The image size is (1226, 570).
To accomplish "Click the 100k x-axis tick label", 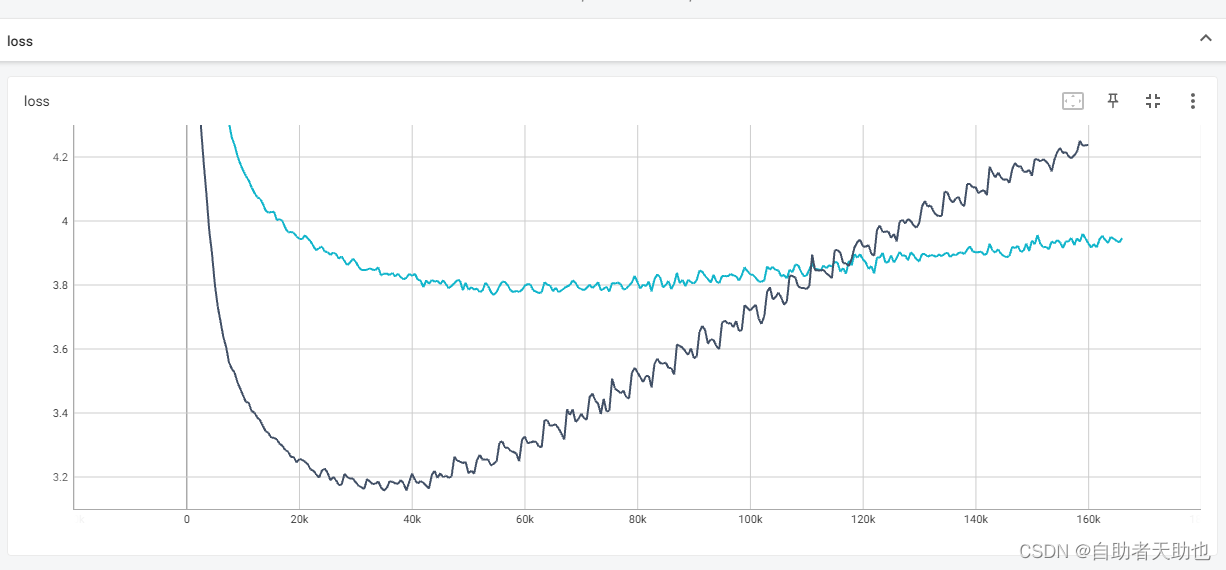I will point(750,520).
